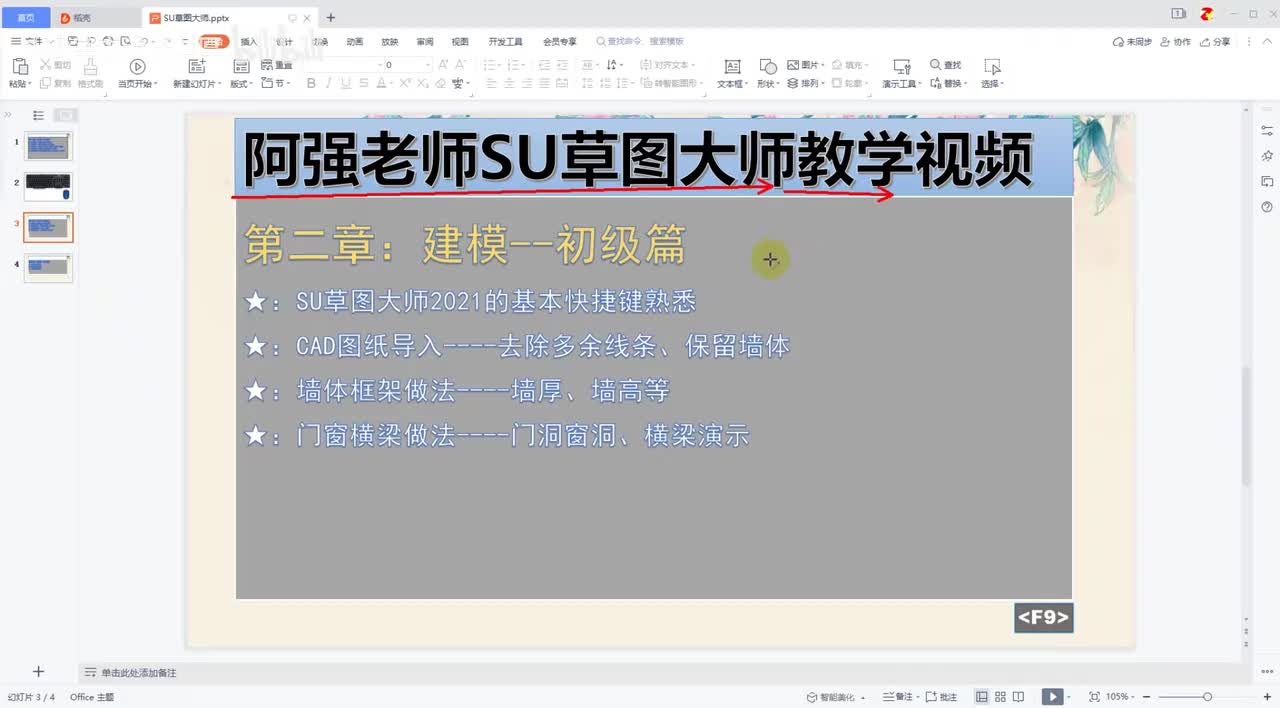The image size is (1280, 708).
Task: Open the Developer Tools (开发工具) tab
Action: coord(505,42)
